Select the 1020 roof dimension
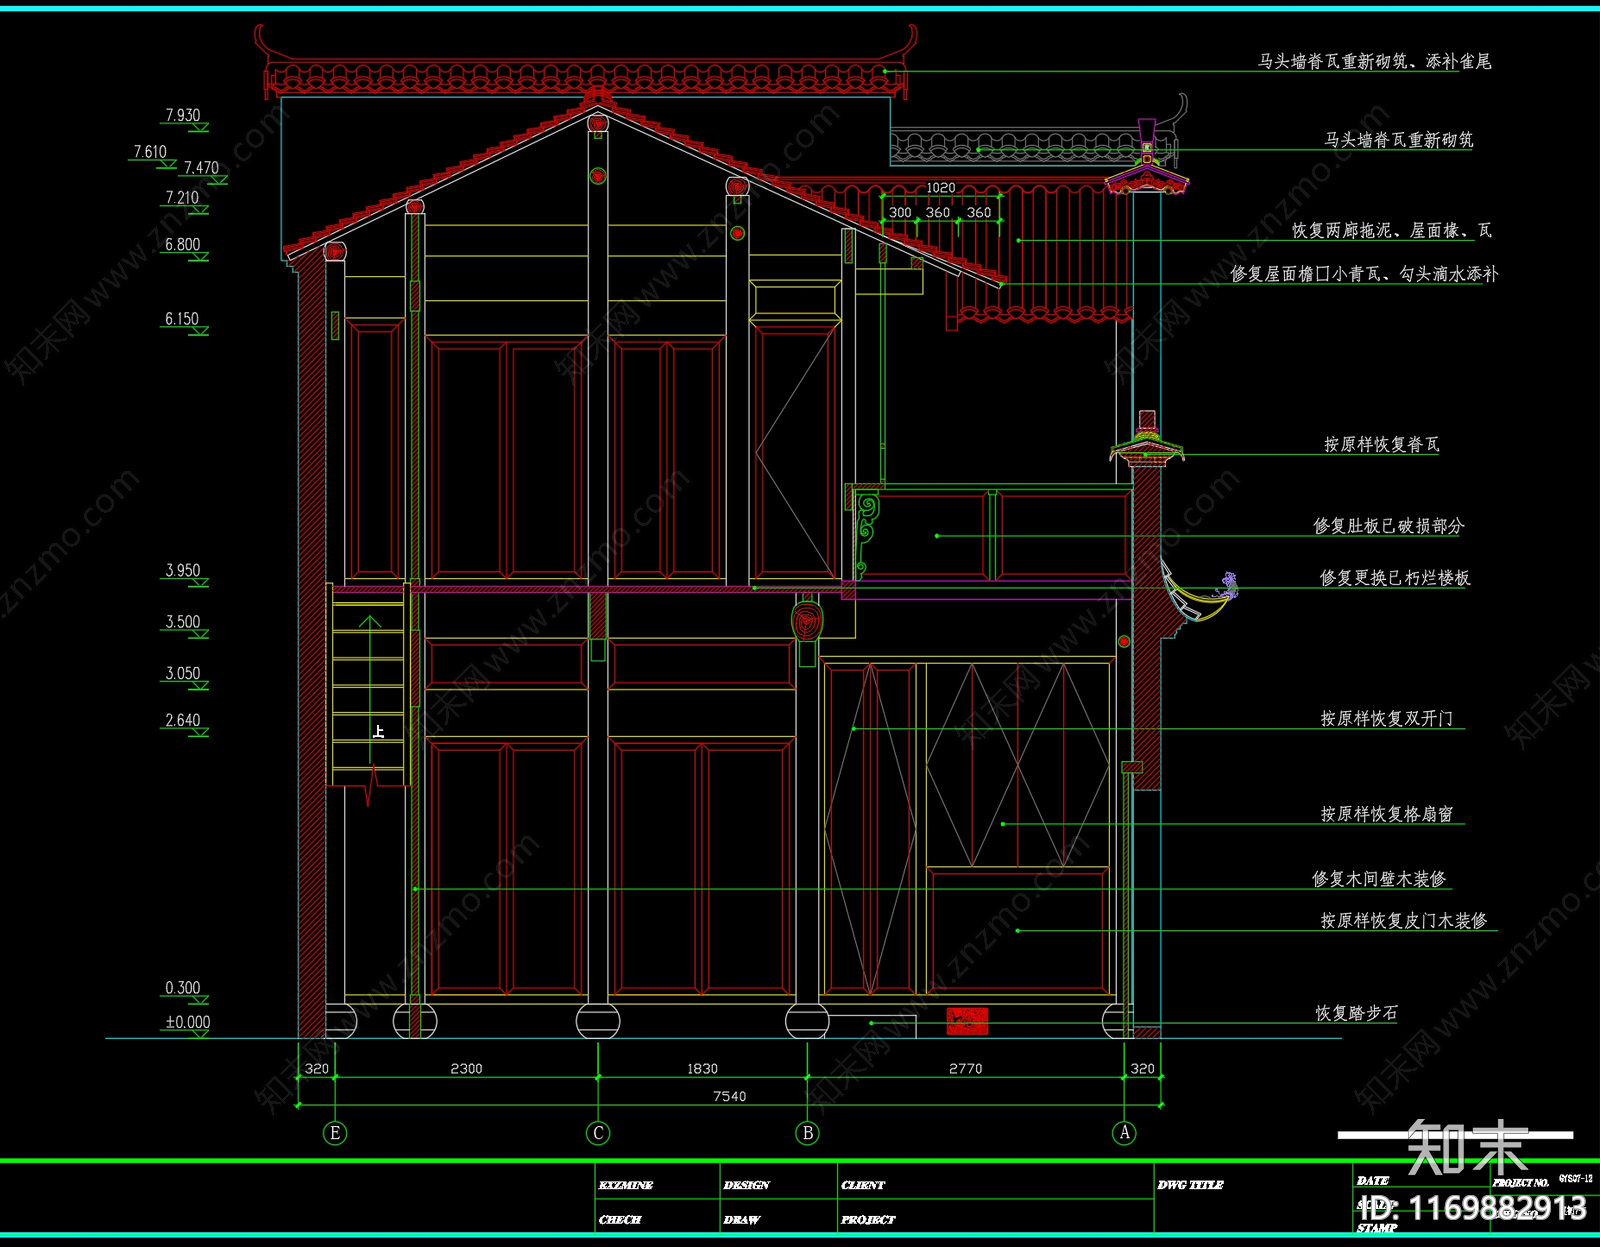The height and width of the screenshot is (1247, 1600). tap(940, 188)
